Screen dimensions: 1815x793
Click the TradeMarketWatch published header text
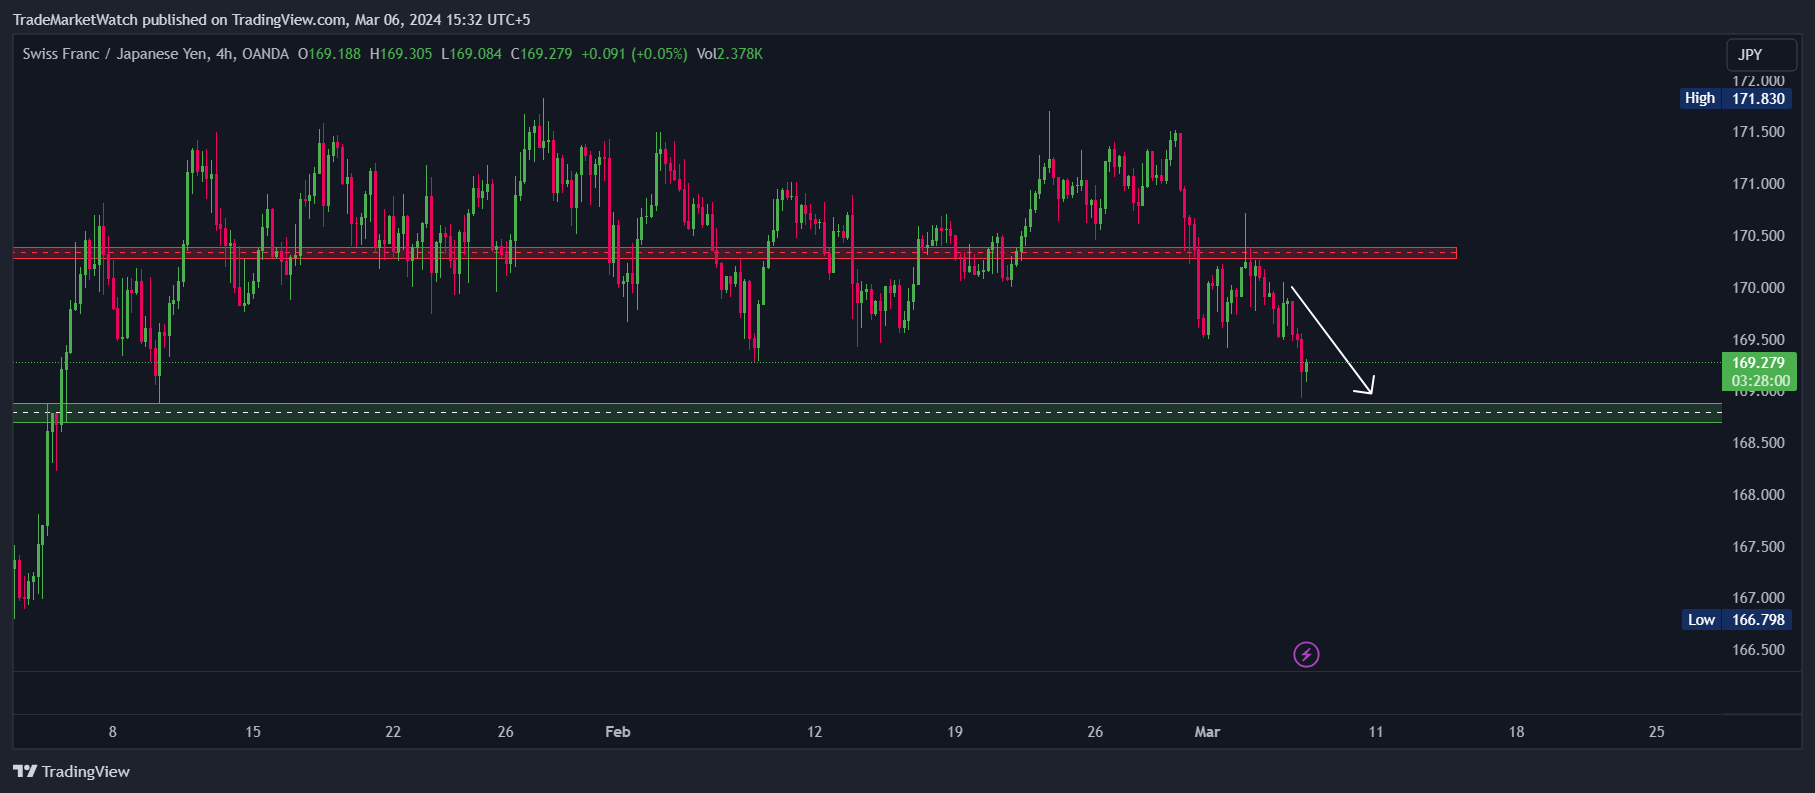point(271,20)
